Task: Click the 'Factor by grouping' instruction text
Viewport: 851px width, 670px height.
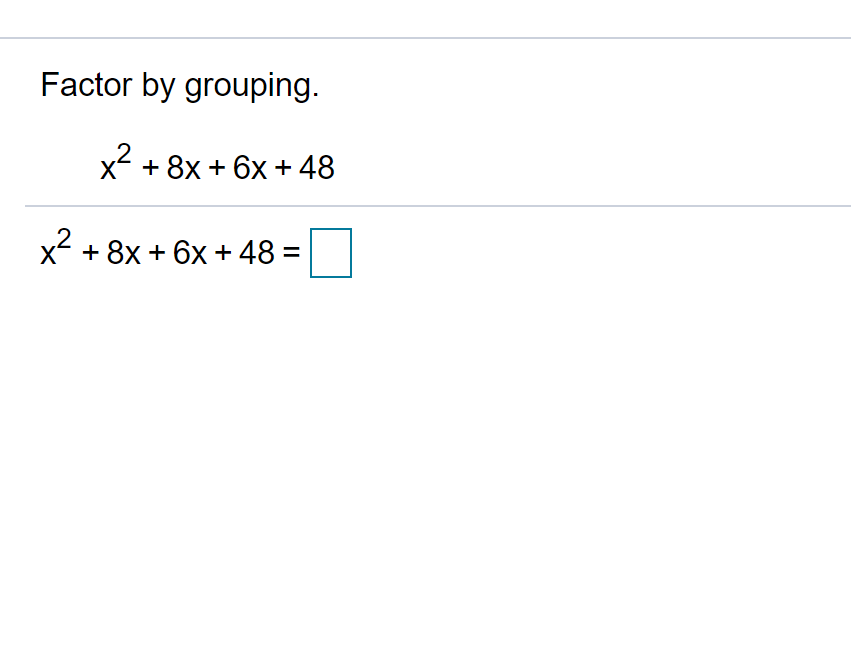Action: pos(180,85)
